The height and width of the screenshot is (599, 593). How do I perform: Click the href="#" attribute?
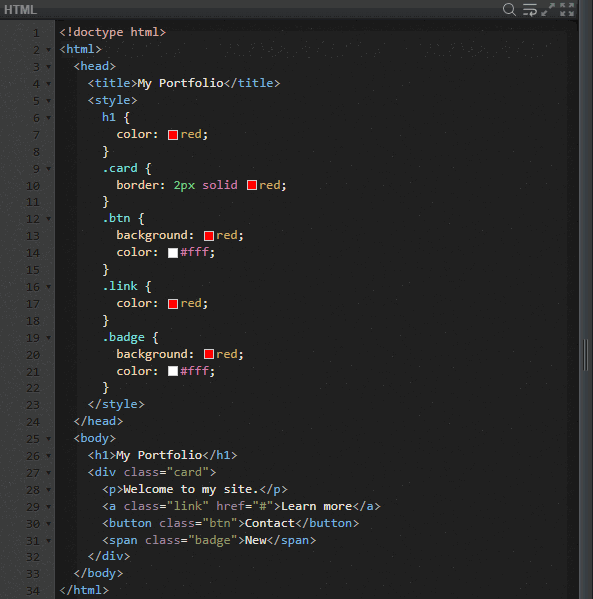tap(245, 507)
